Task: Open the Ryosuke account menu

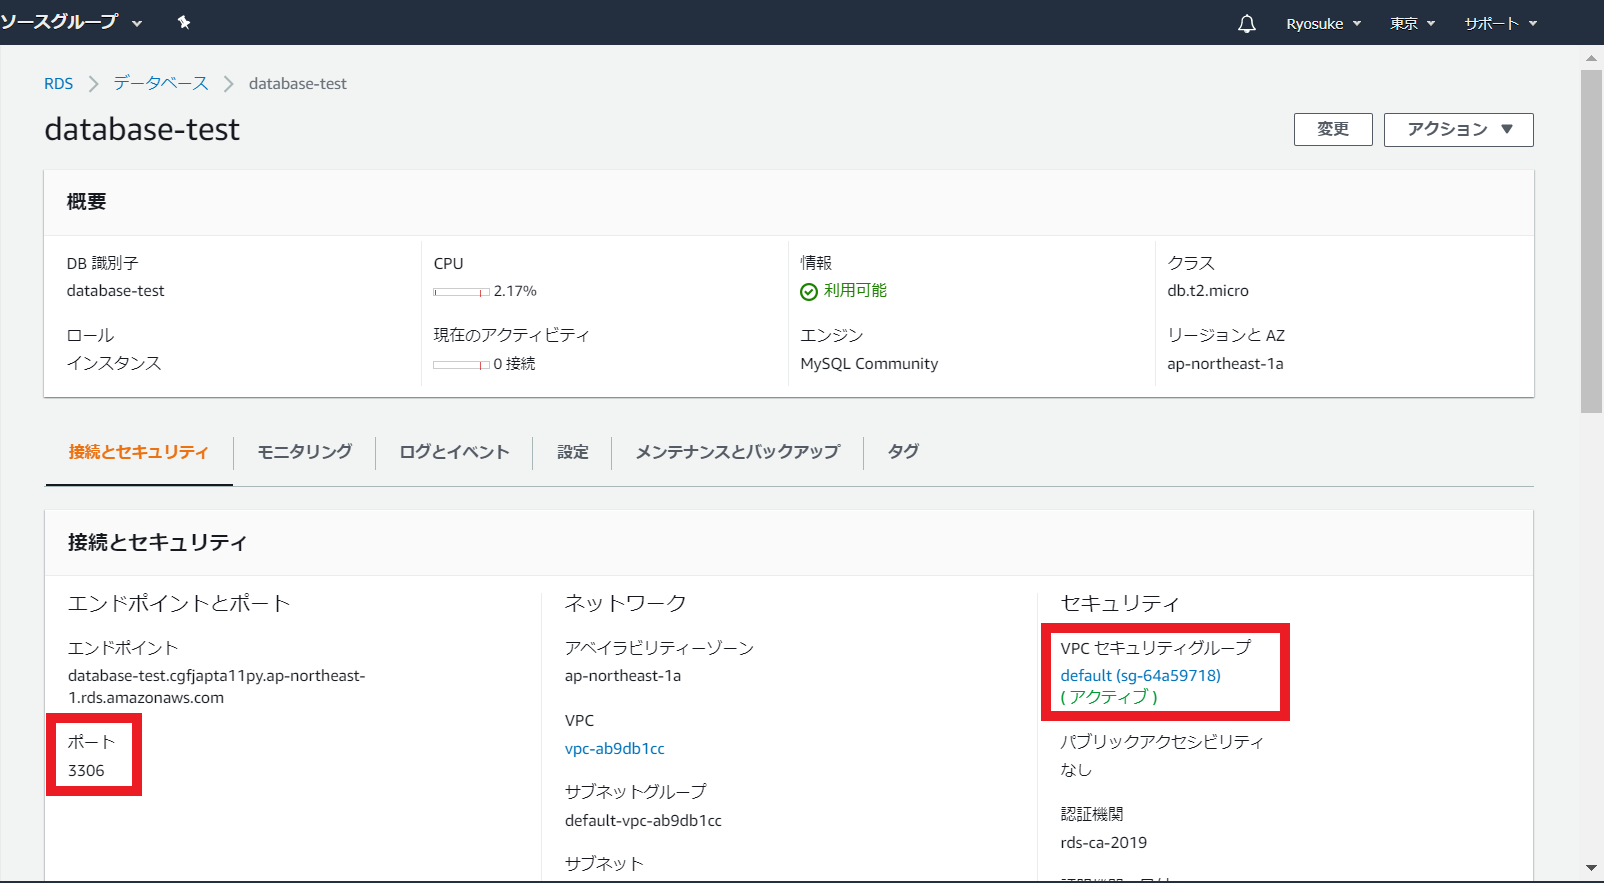Action: (x=1323, y=23)
